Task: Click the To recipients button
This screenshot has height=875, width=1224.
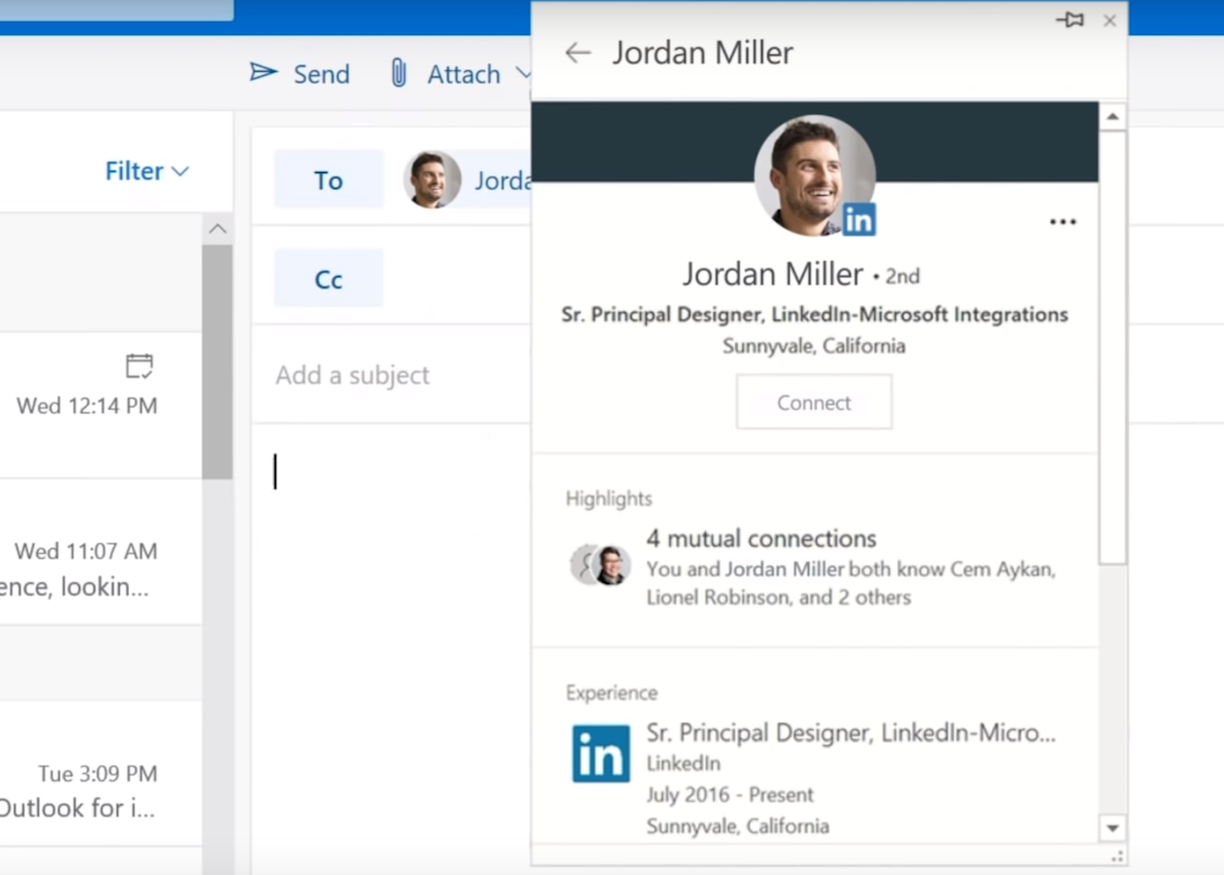Action: 328,180
